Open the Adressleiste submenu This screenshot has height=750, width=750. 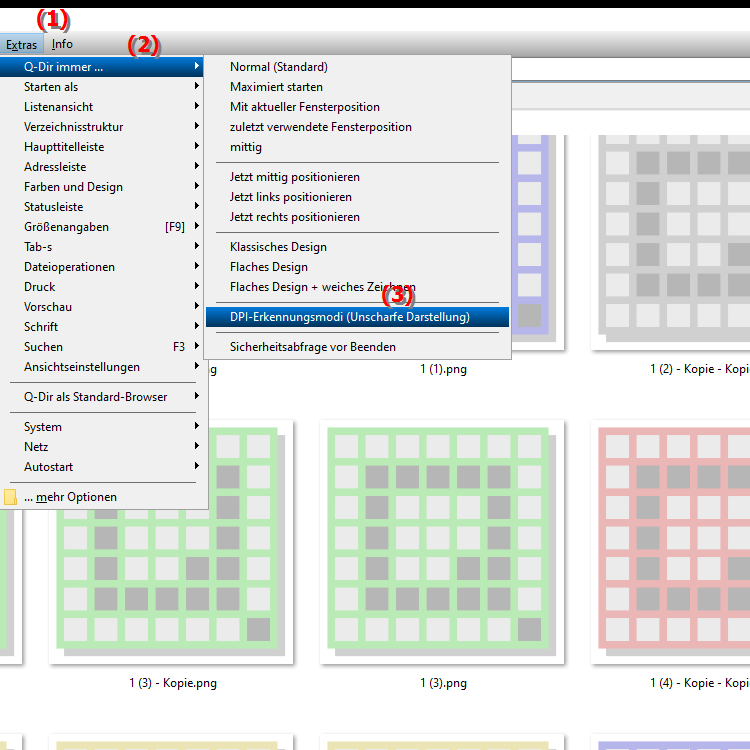101,167
